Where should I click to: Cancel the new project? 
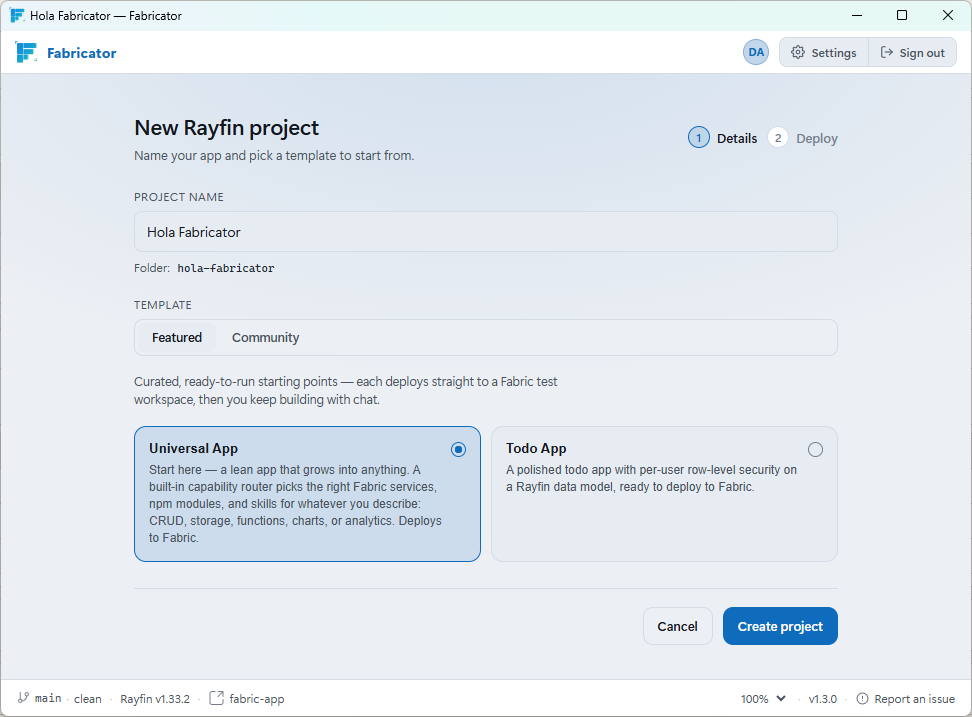coord(678,627)
